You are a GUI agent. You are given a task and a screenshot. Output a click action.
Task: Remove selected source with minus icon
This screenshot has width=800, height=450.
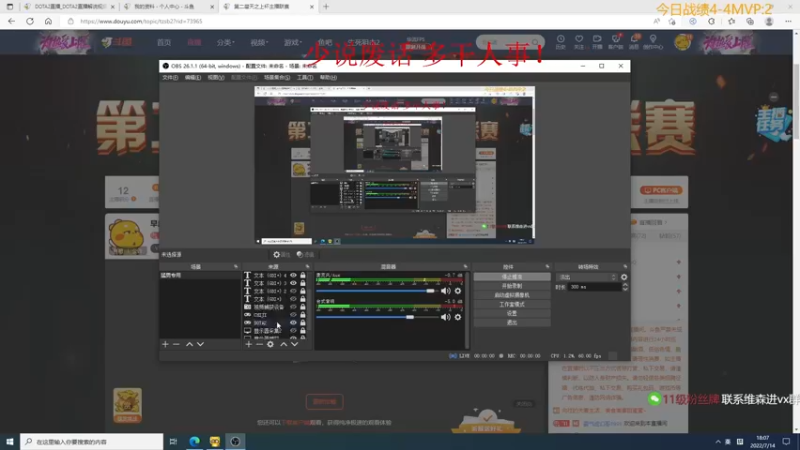[x=259, y=344]
